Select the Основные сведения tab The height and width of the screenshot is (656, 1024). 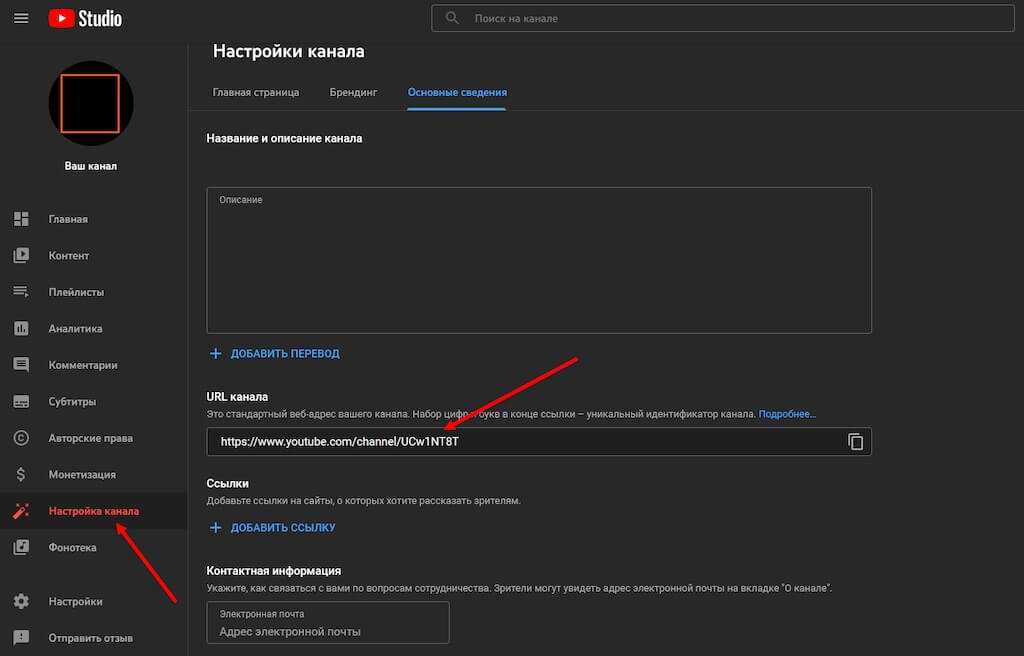click(457, 92)
